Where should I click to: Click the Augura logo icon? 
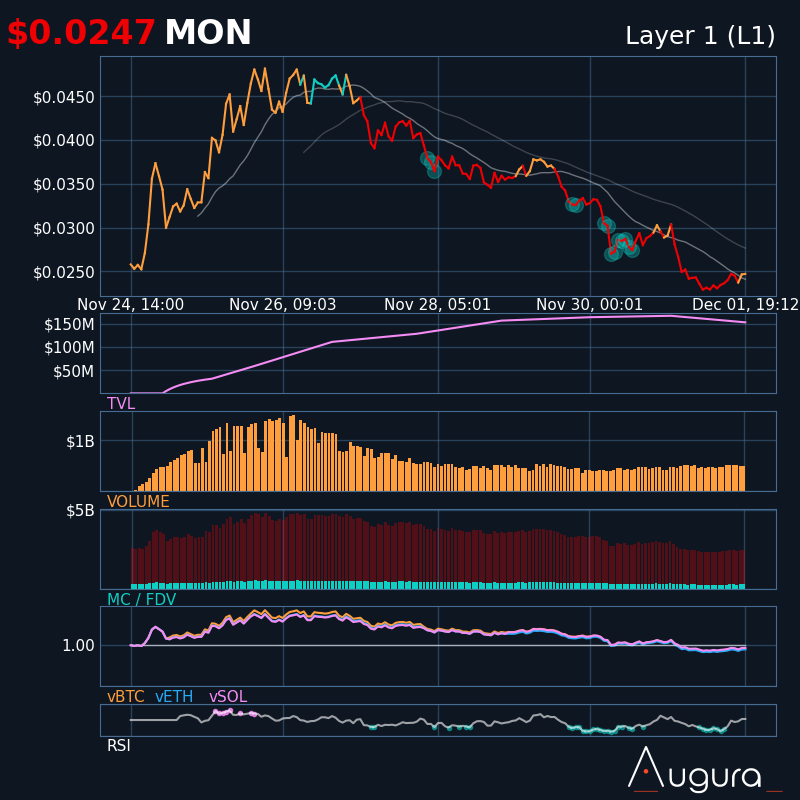point(646,768)
